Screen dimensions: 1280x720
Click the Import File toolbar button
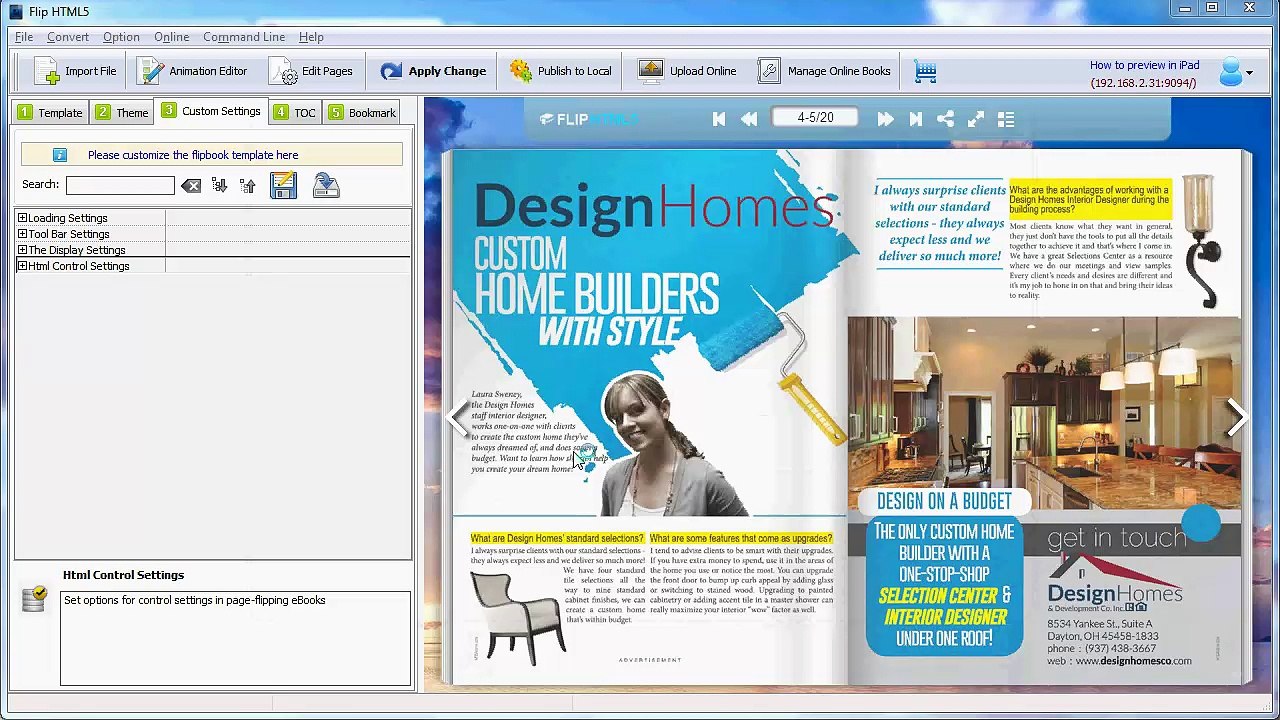[x=75, y=71]
